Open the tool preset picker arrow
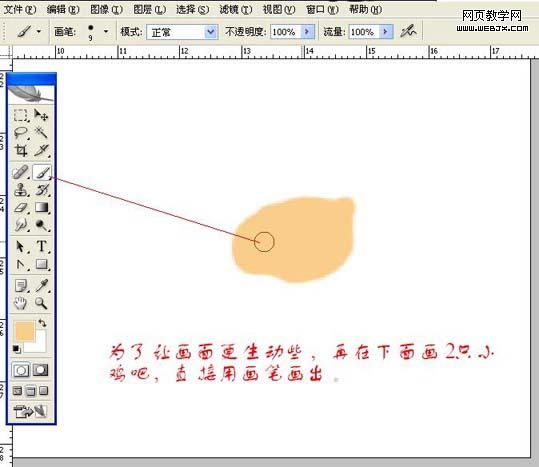The width and height of the screenshot is (539, 467). tap(39, 32)
